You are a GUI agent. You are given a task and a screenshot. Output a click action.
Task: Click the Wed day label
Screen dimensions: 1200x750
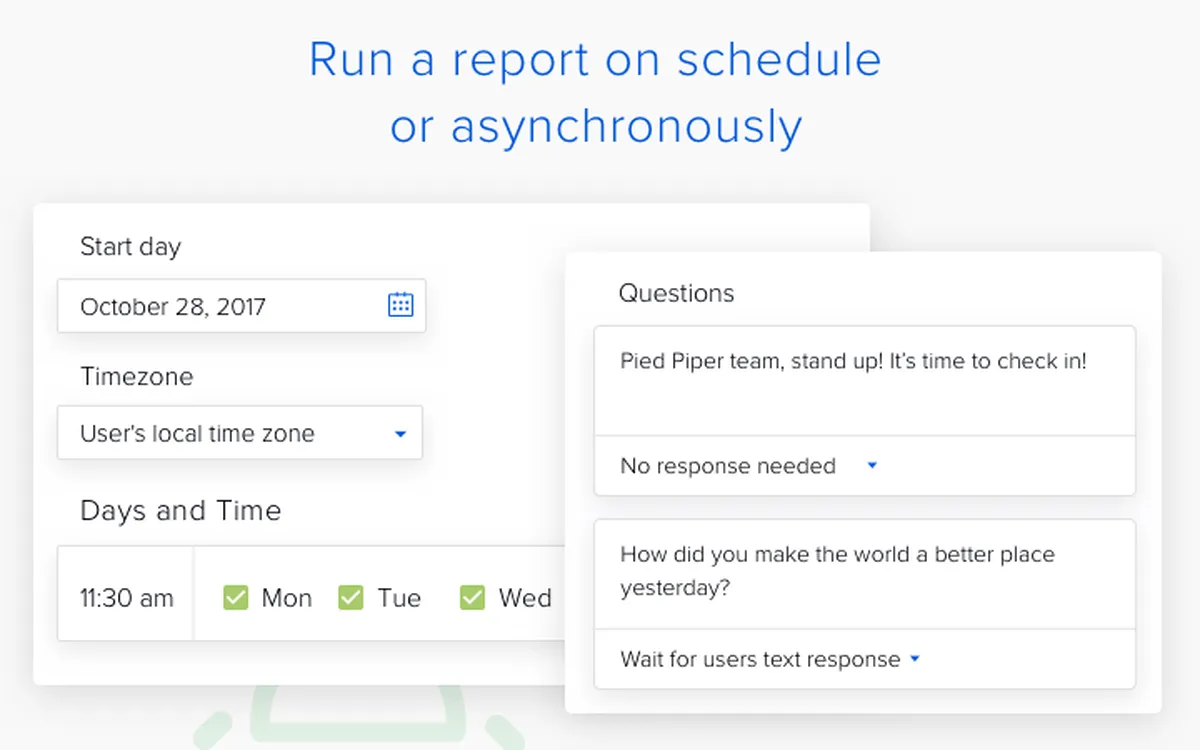[525, 598]
